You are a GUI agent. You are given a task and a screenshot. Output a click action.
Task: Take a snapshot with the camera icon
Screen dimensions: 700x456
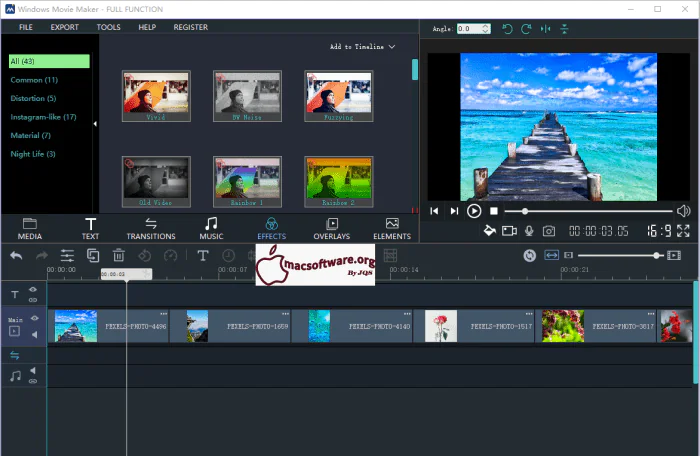point(549,230)
